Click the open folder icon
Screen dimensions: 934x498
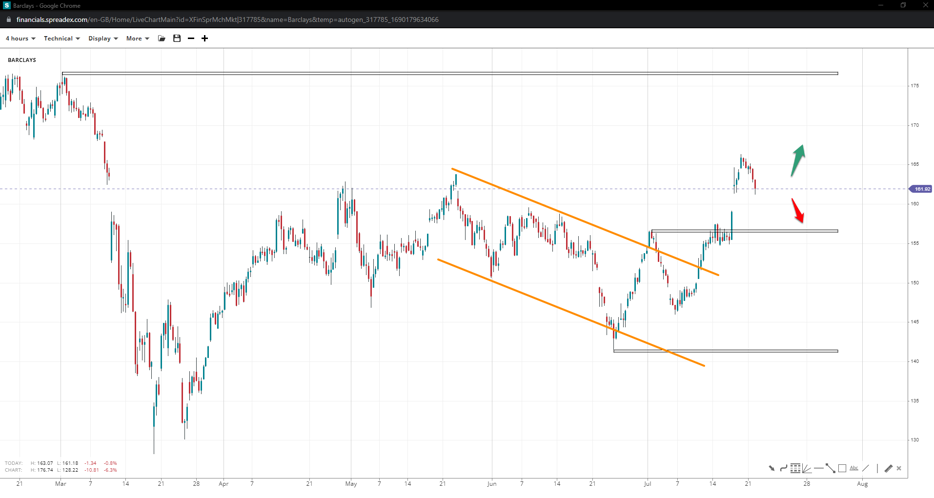click(x=162, y=39)
